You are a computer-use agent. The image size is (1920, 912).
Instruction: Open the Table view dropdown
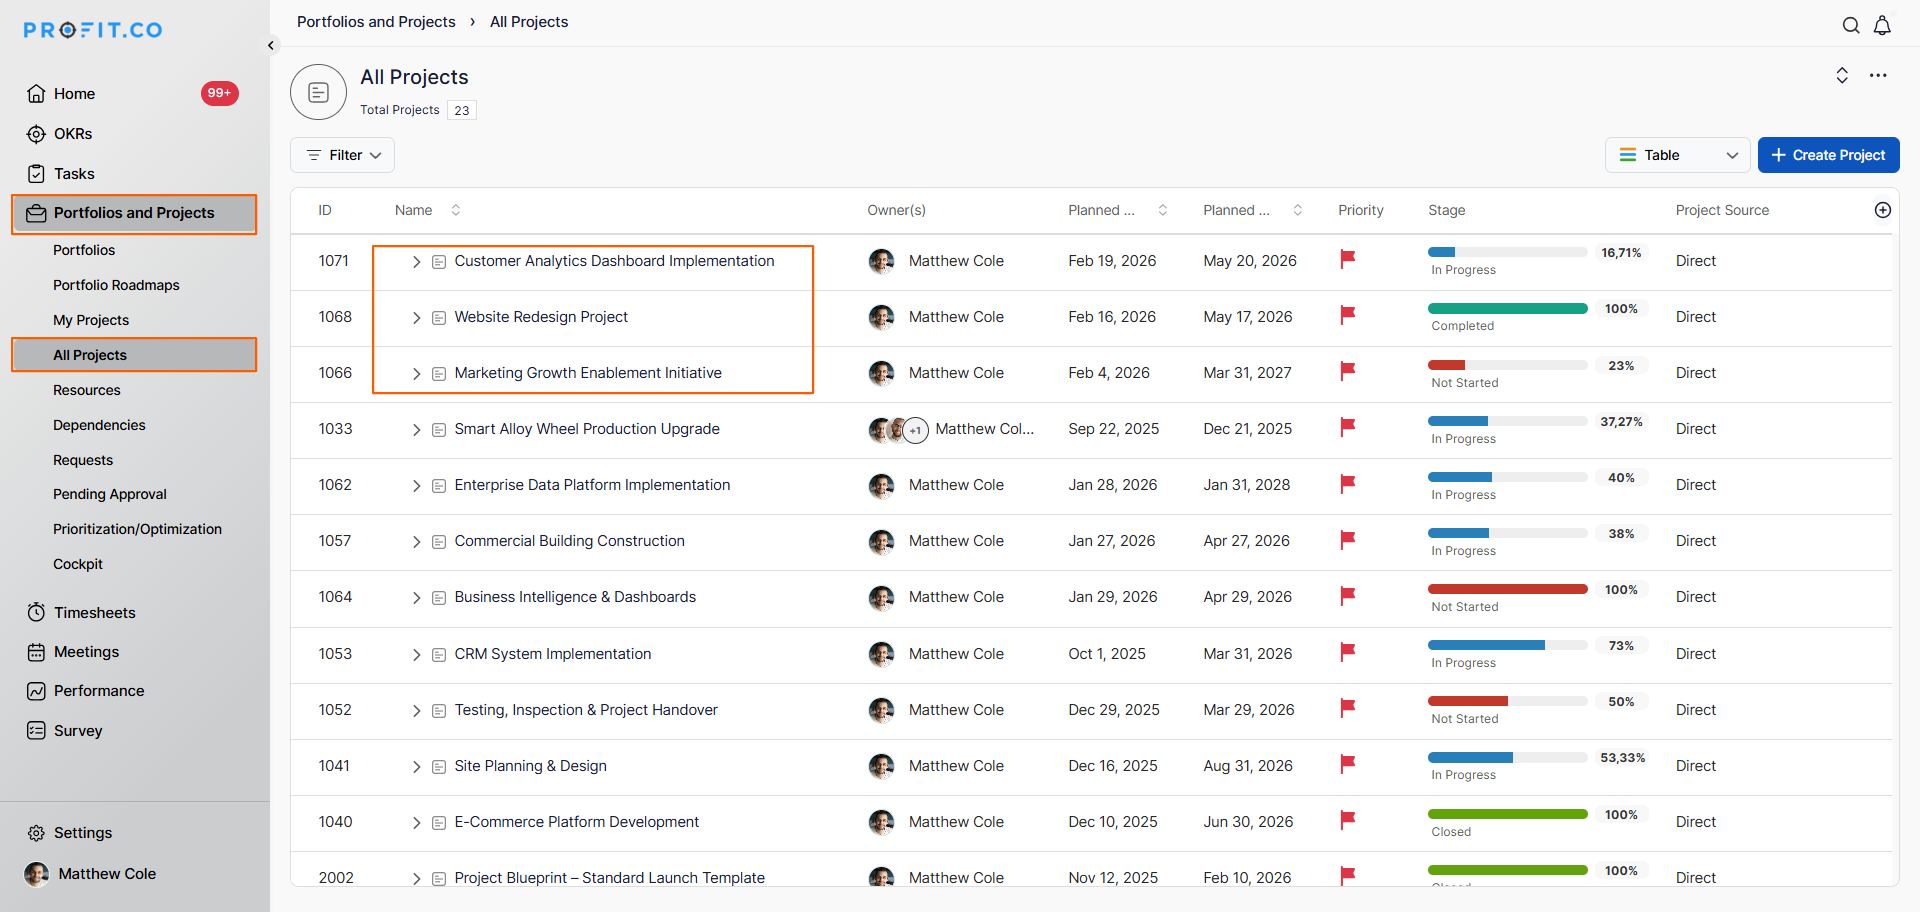coord(1677,155)
